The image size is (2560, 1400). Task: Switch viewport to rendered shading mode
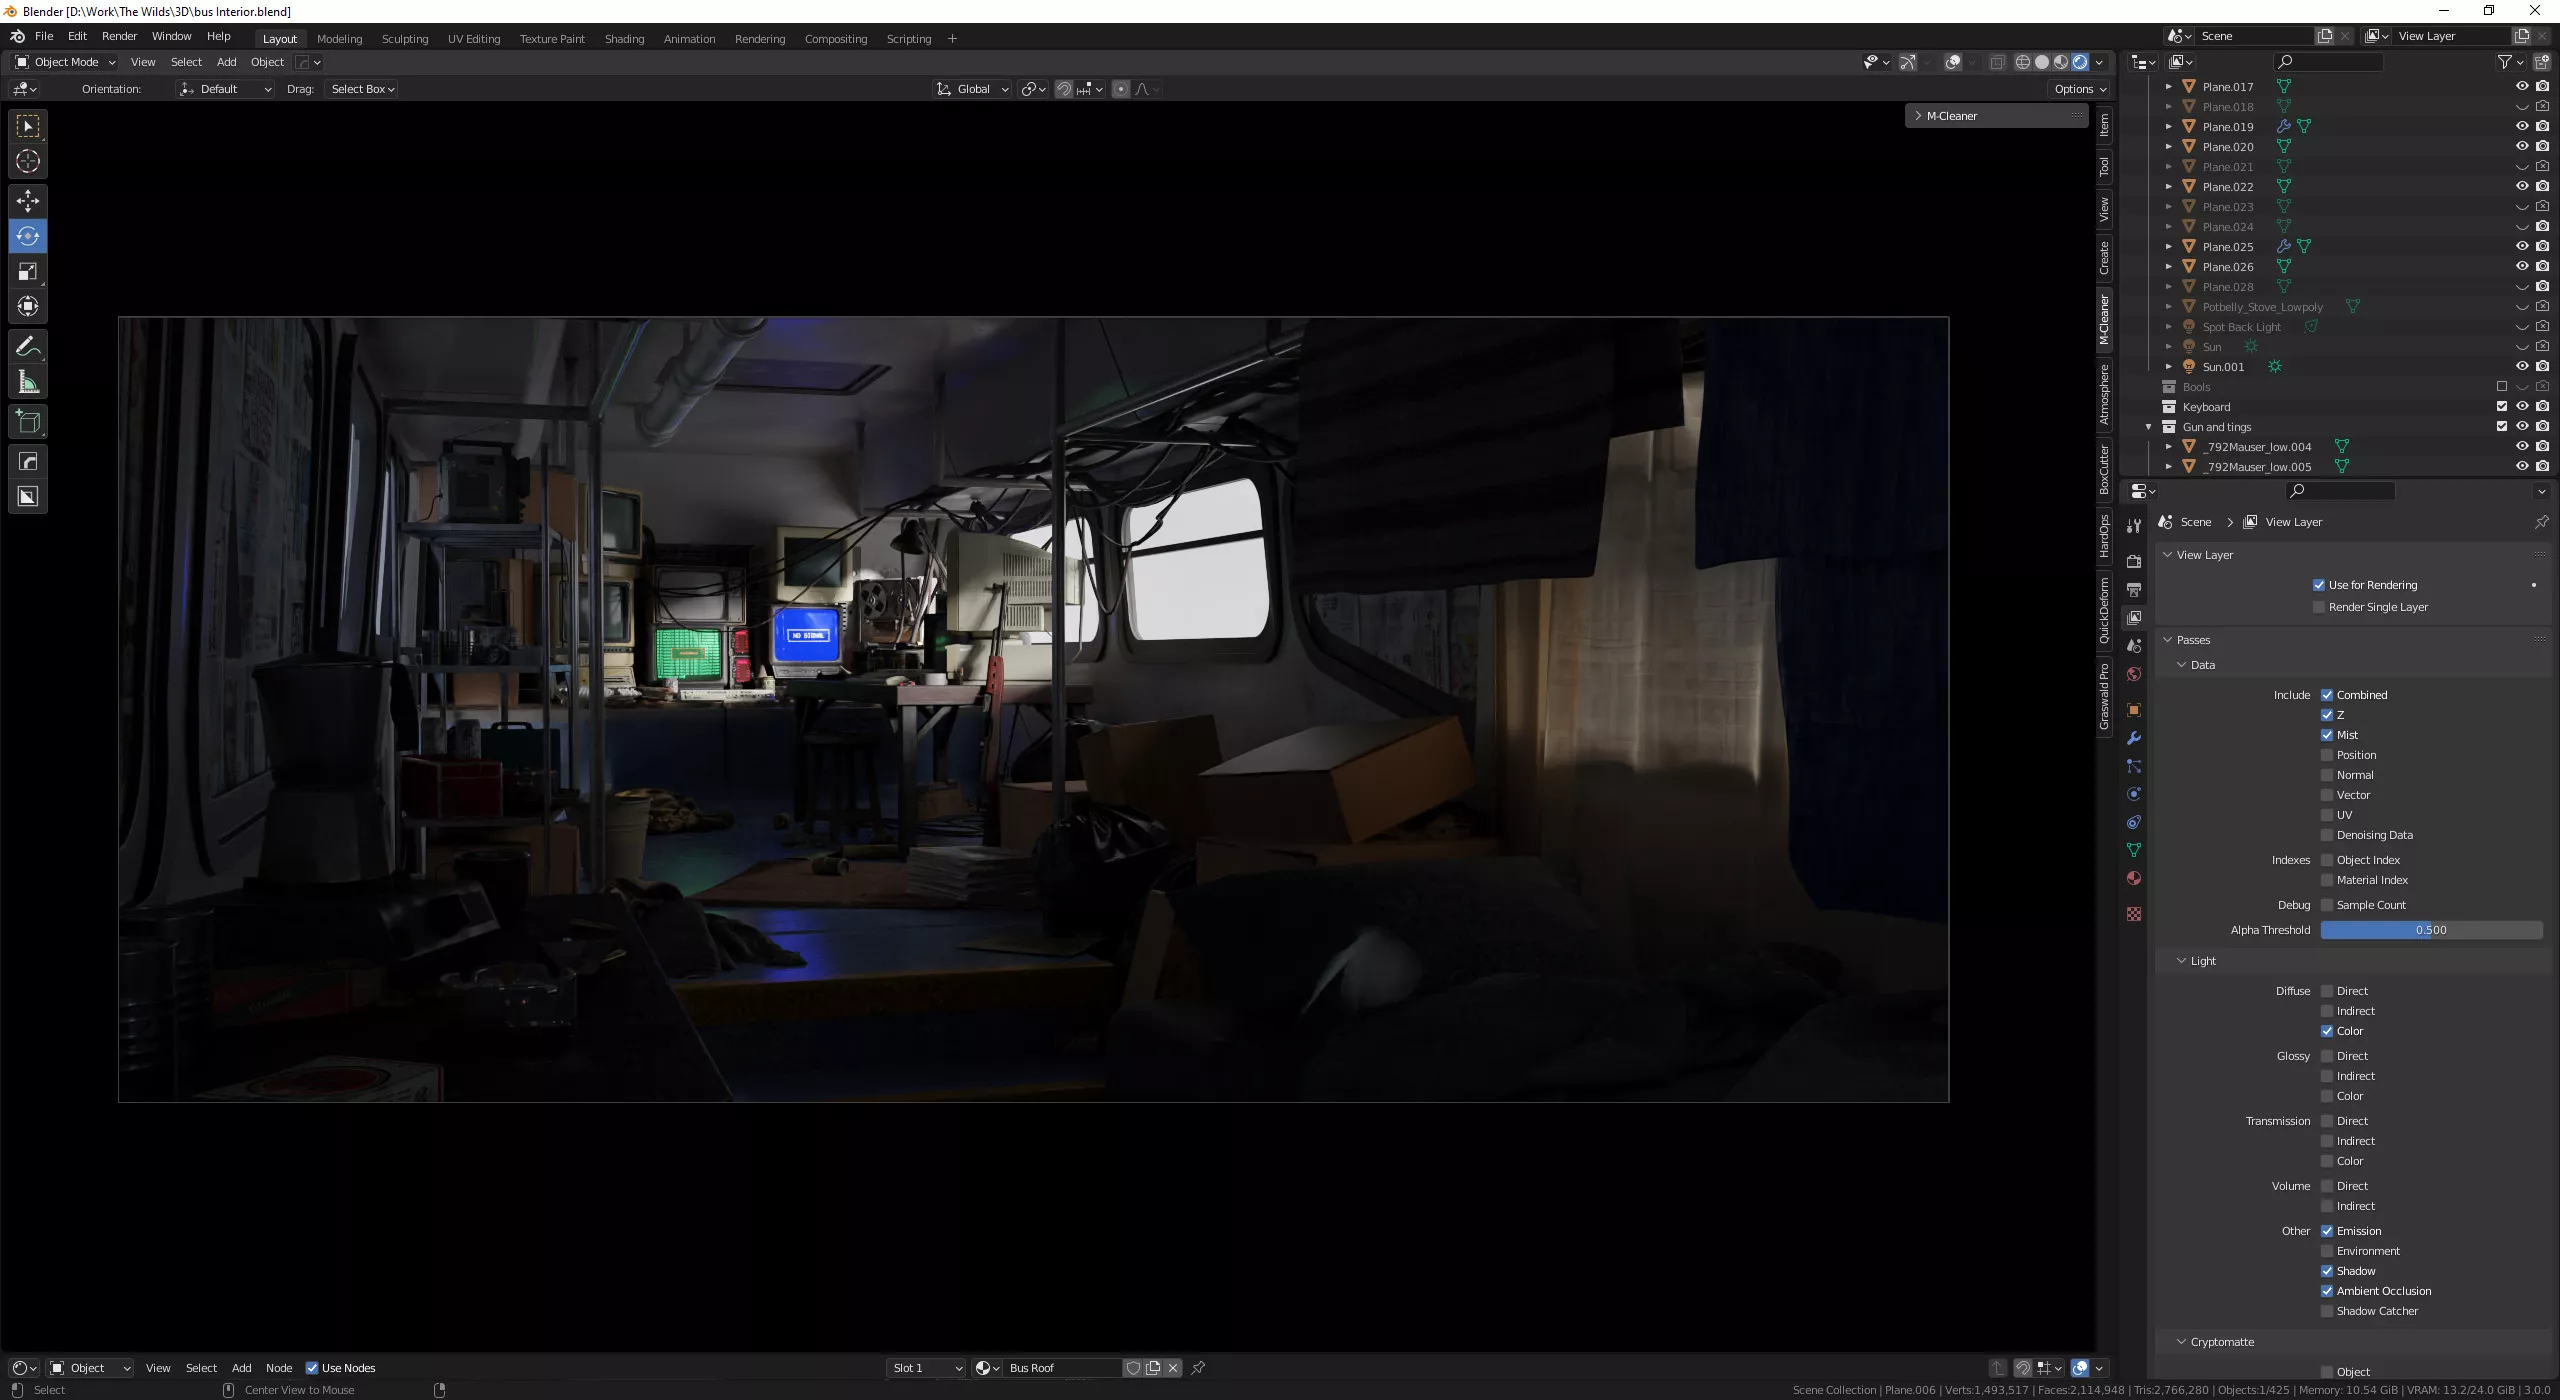2080,62
